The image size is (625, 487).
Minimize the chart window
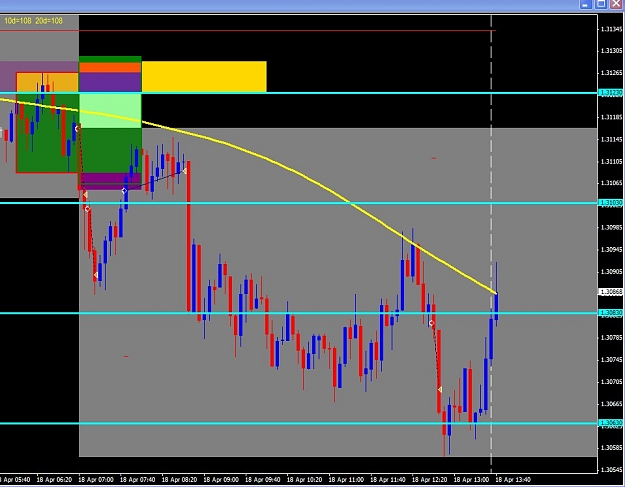tap(586, 4)
